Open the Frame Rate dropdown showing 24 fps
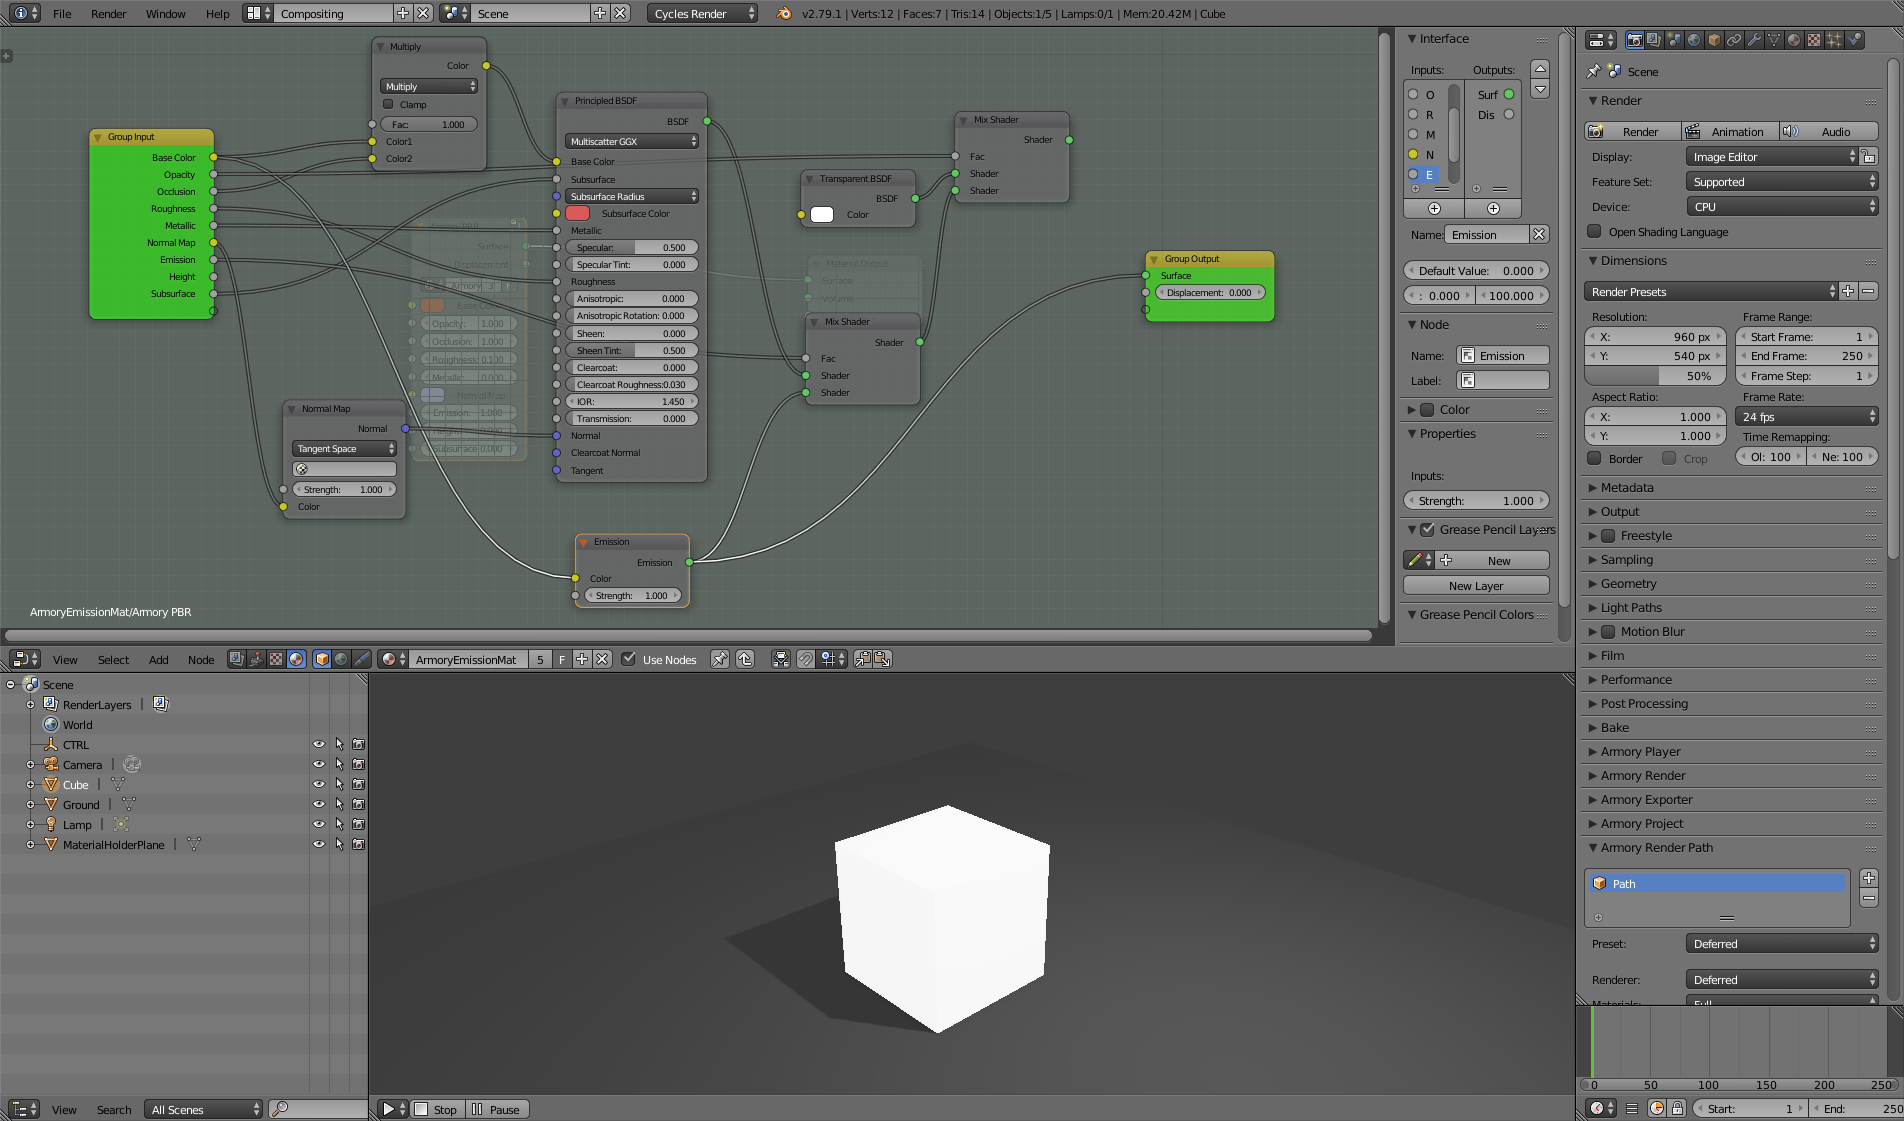Viewport: 1904px width, 1121px height. (x=1807, y=417)
